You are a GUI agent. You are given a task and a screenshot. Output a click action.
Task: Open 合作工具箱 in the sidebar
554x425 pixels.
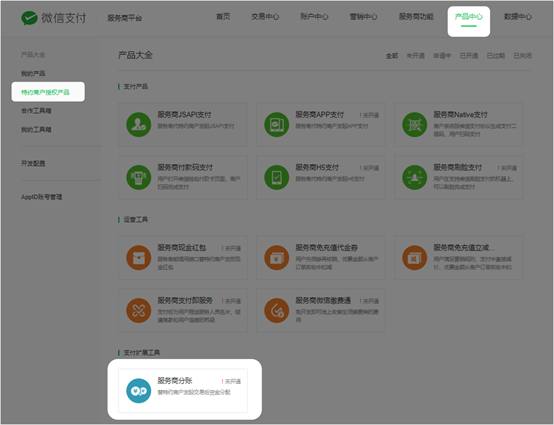pyautogui.click(x=36, y=111)
